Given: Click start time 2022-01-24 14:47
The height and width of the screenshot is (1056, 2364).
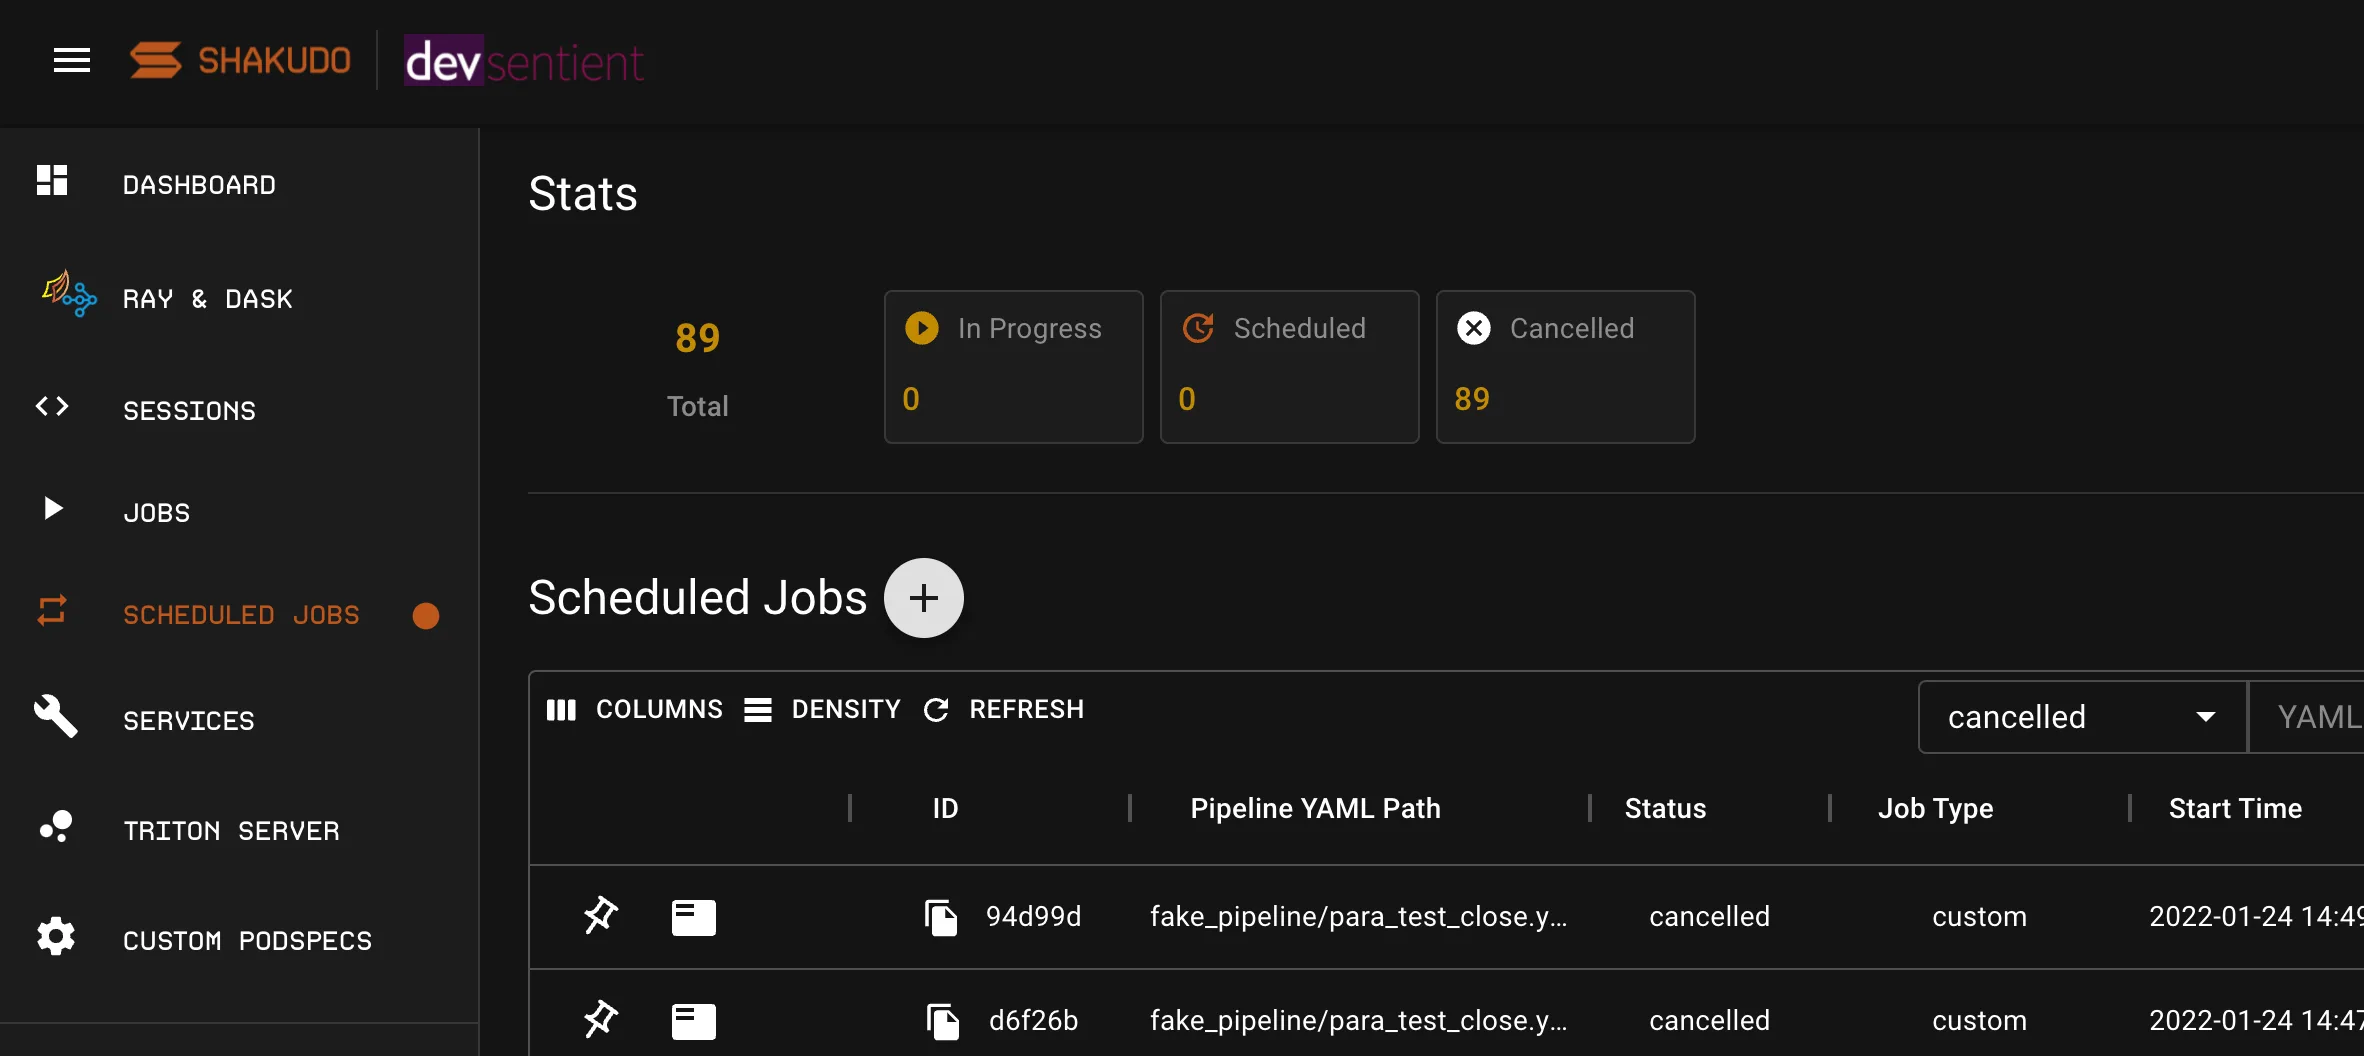Looking at the screenshot, I should 2256,1020.
